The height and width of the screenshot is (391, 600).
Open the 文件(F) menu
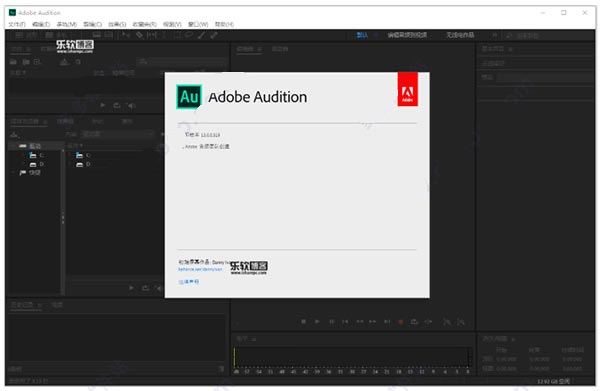(17, 24)
